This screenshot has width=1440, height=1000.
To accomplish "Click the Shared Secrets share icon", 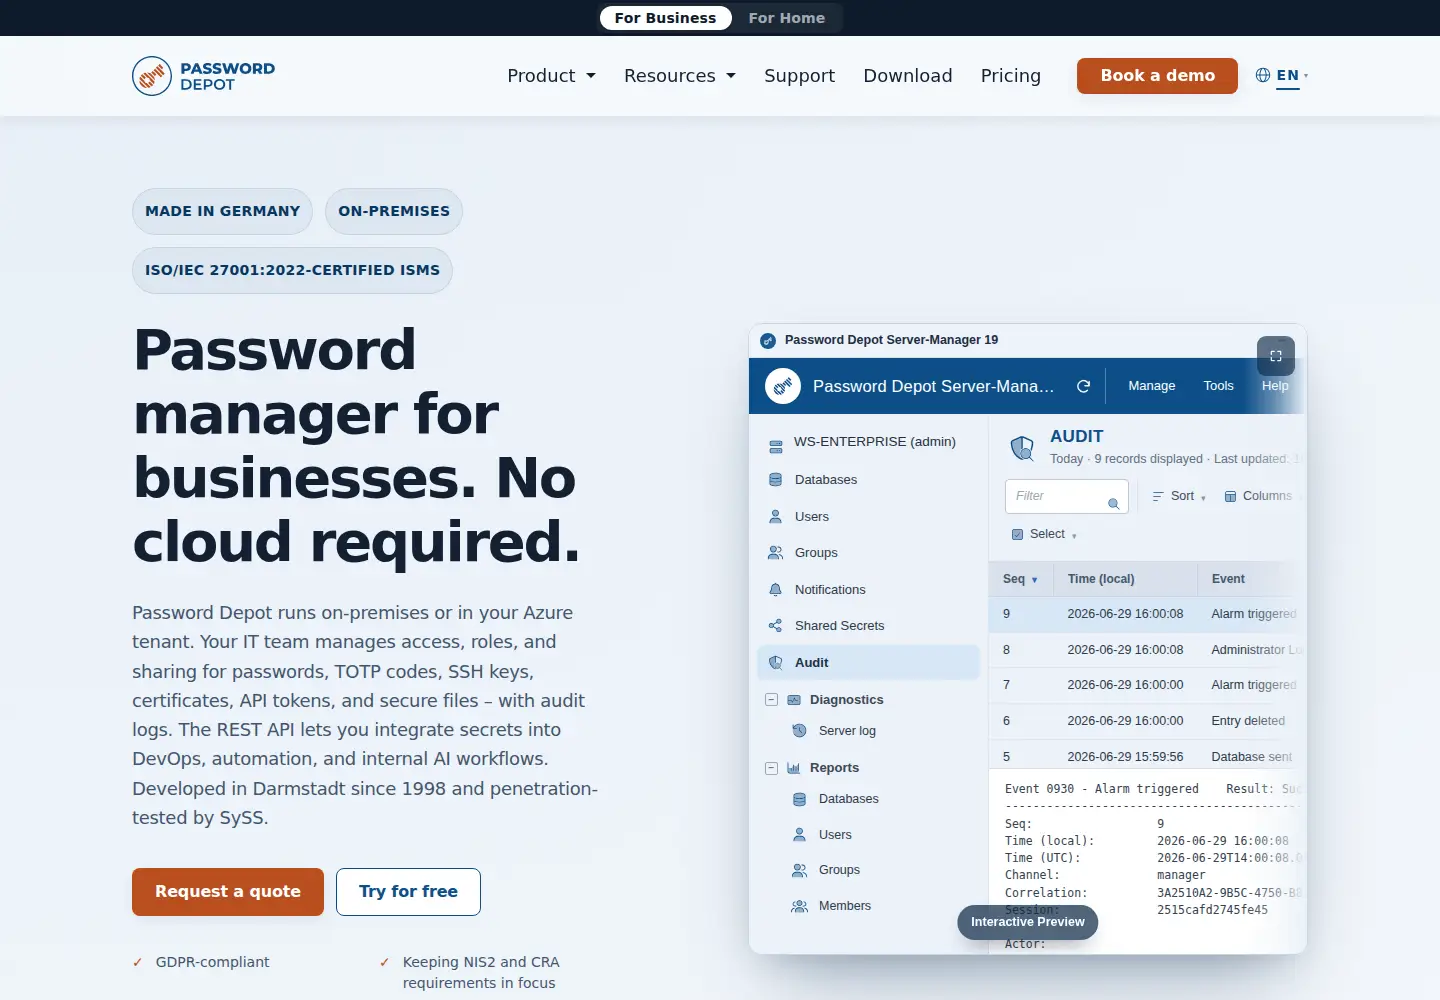I will tap(775, 626).
